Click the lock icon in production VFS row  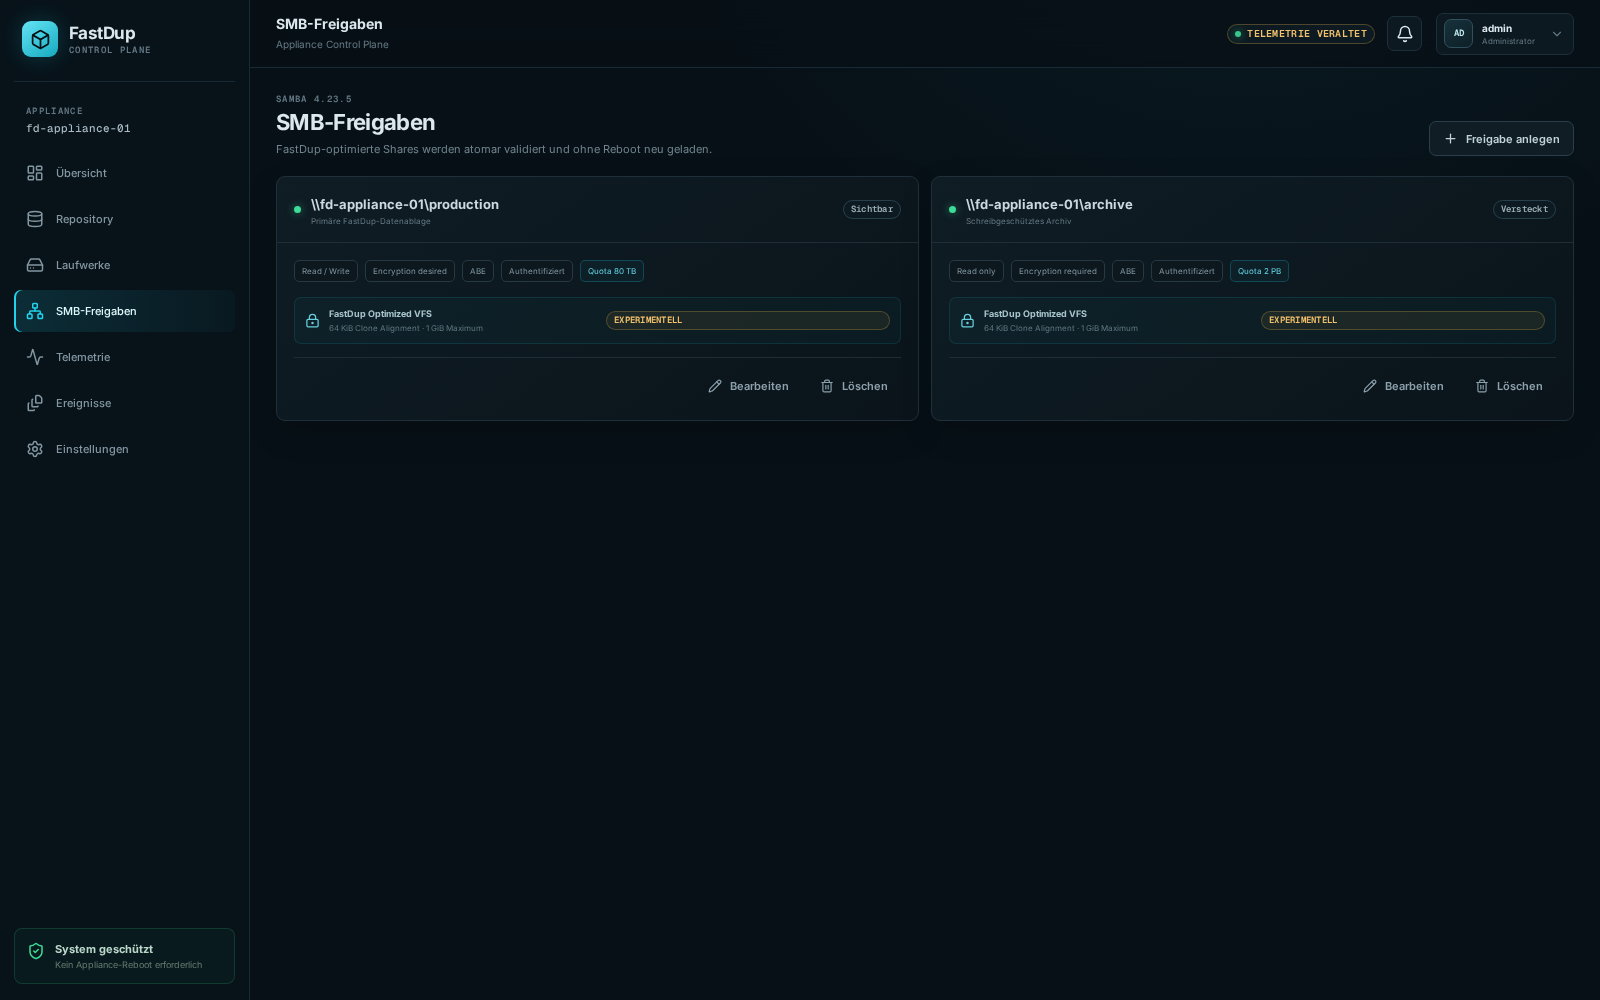[x=312, y=321]
